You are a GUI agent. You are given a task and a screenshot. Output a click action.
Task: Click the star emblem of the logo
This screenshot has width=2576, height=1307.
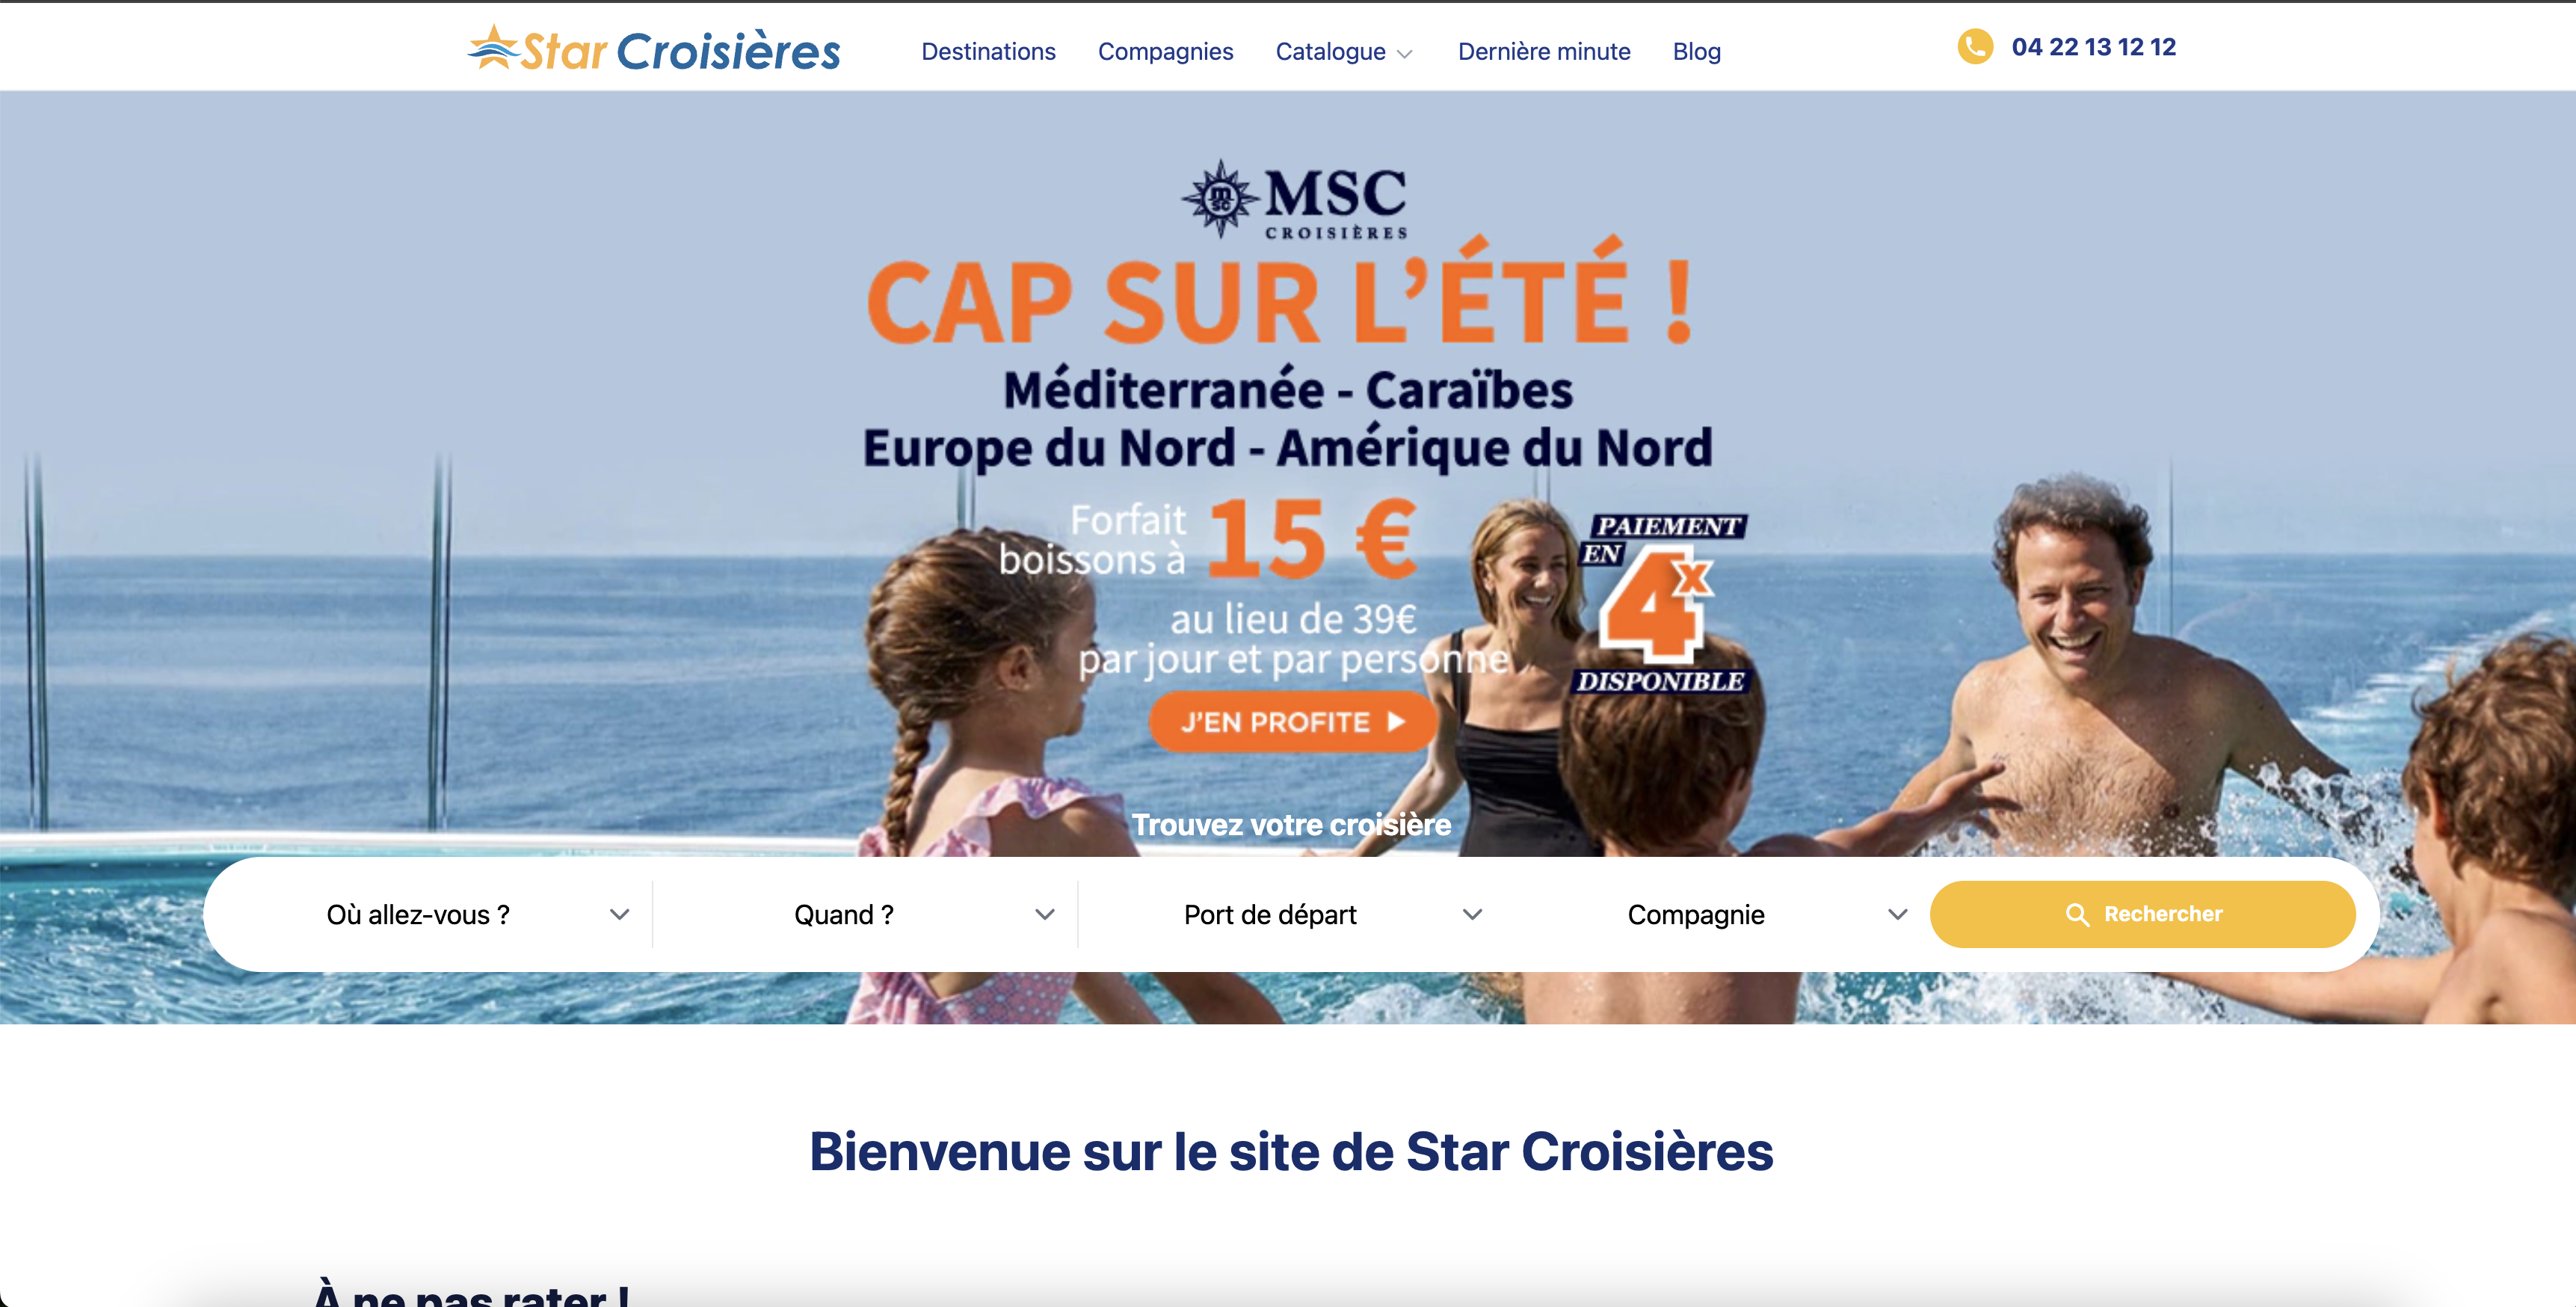pos(494,46)
